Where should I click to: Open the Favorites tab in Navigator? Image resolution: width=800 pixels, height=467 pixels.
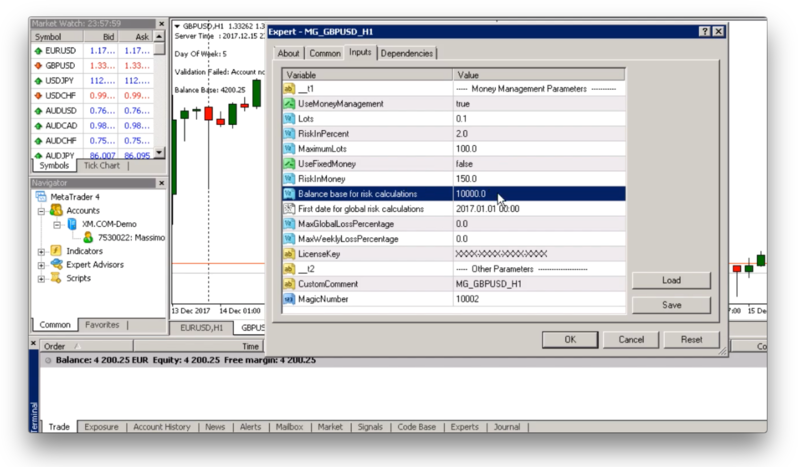[x=102, y=325]
